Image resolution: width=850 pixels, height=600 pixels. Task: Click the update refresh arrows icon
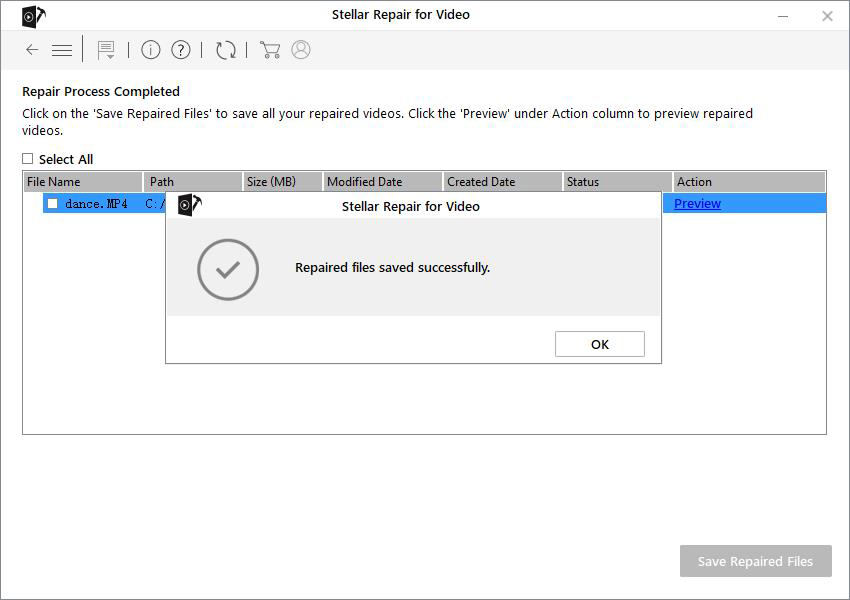tap(226, 50)
